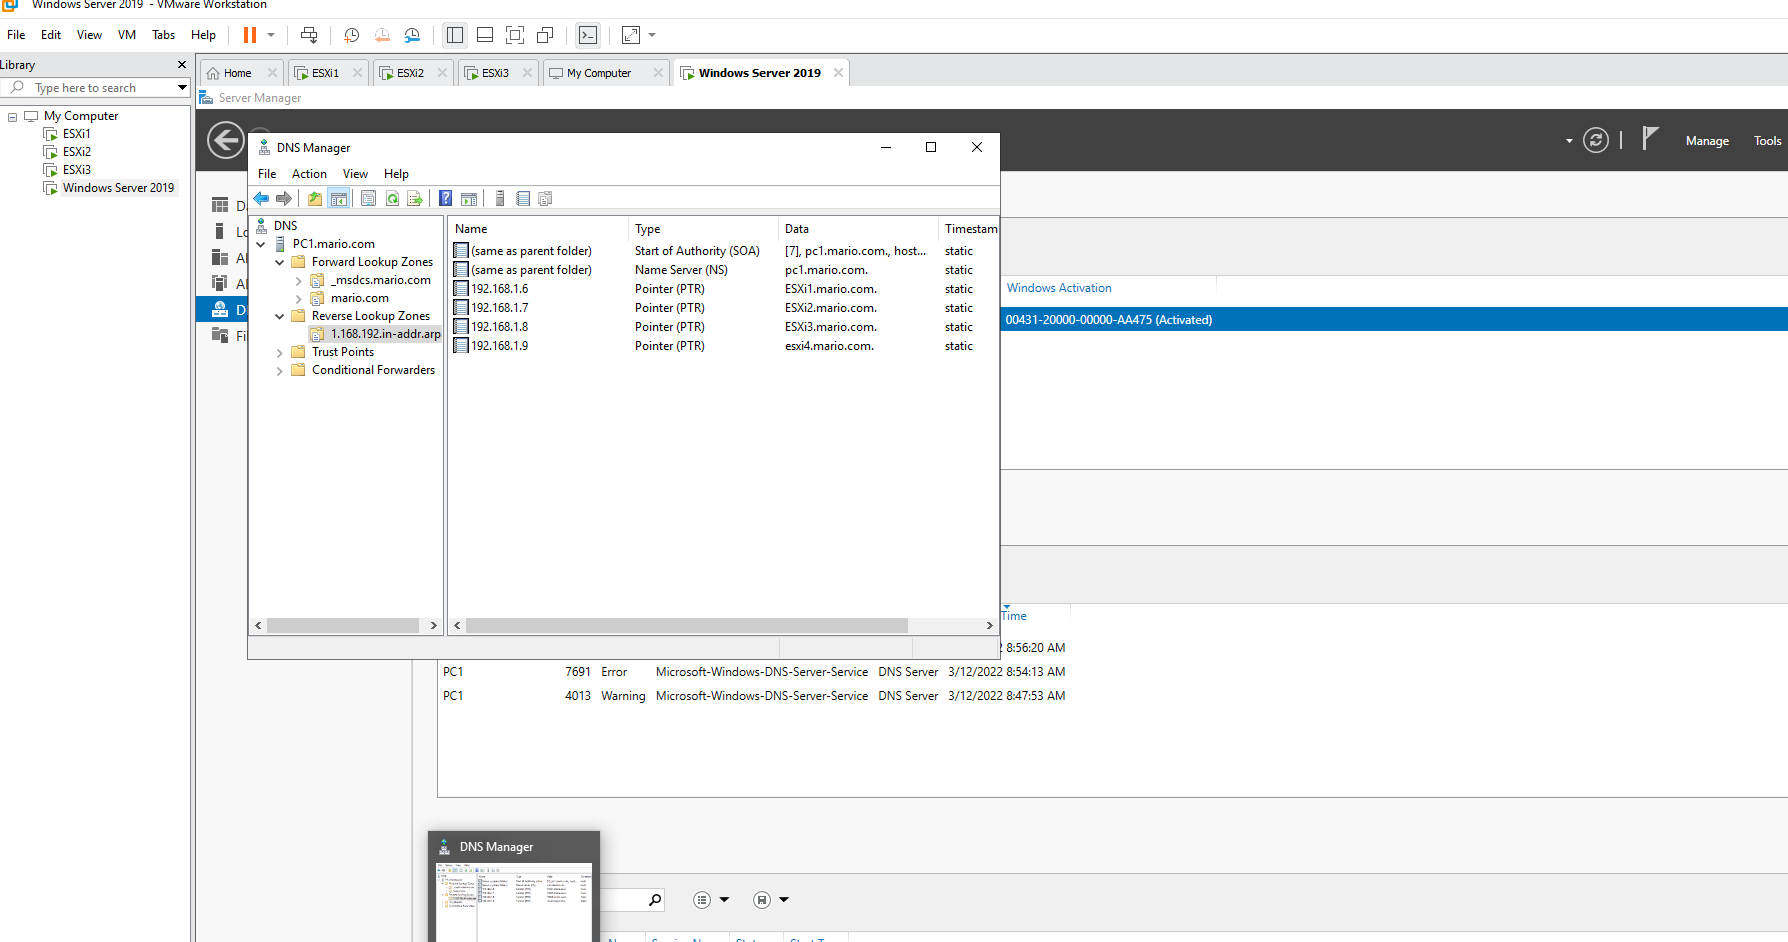Screen dimensions: 1788x942
Task: Open the VMware Edit menu
Action: pyautogui.click(x=51, y=35)
